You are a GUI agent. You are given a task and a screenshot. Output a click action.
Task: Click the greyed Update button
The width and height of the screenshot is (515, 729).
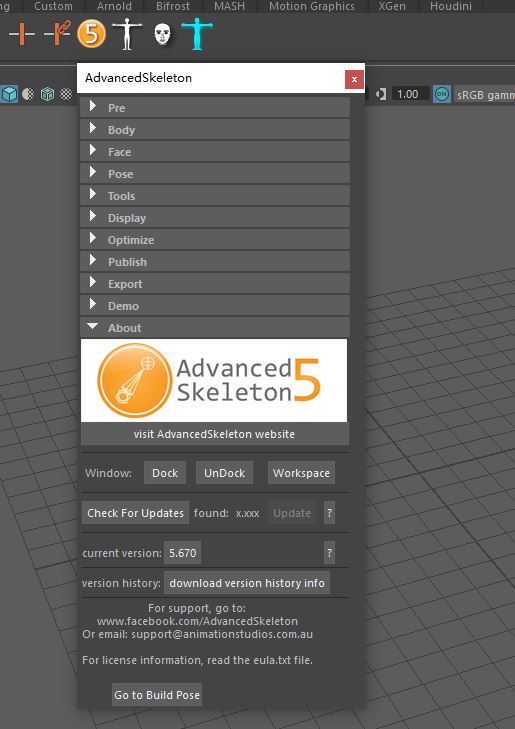point(292,513)
